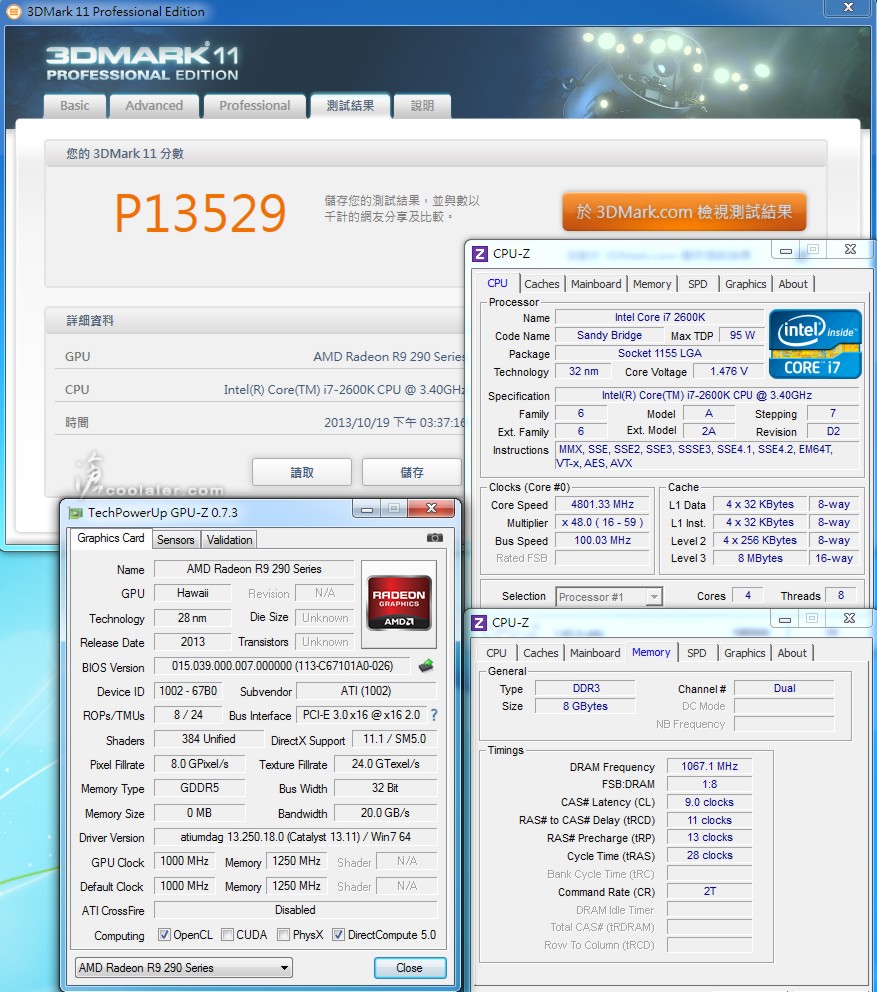Click the Multiplier value x 48.0 ( 16 - 59 )
This screenshot has height=992, width=877.
point(602,523)
